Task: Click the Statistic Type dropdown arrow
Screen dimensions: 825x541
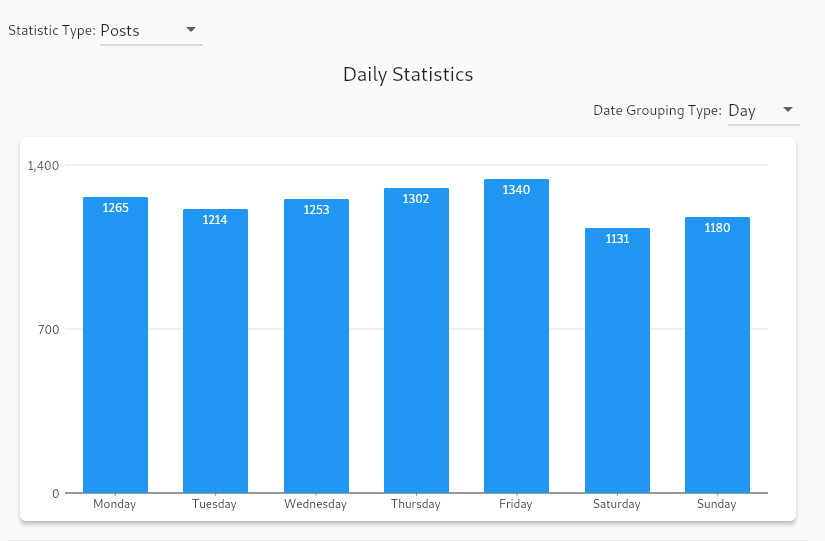Action: pyautogui.click(x=191, y=30)
